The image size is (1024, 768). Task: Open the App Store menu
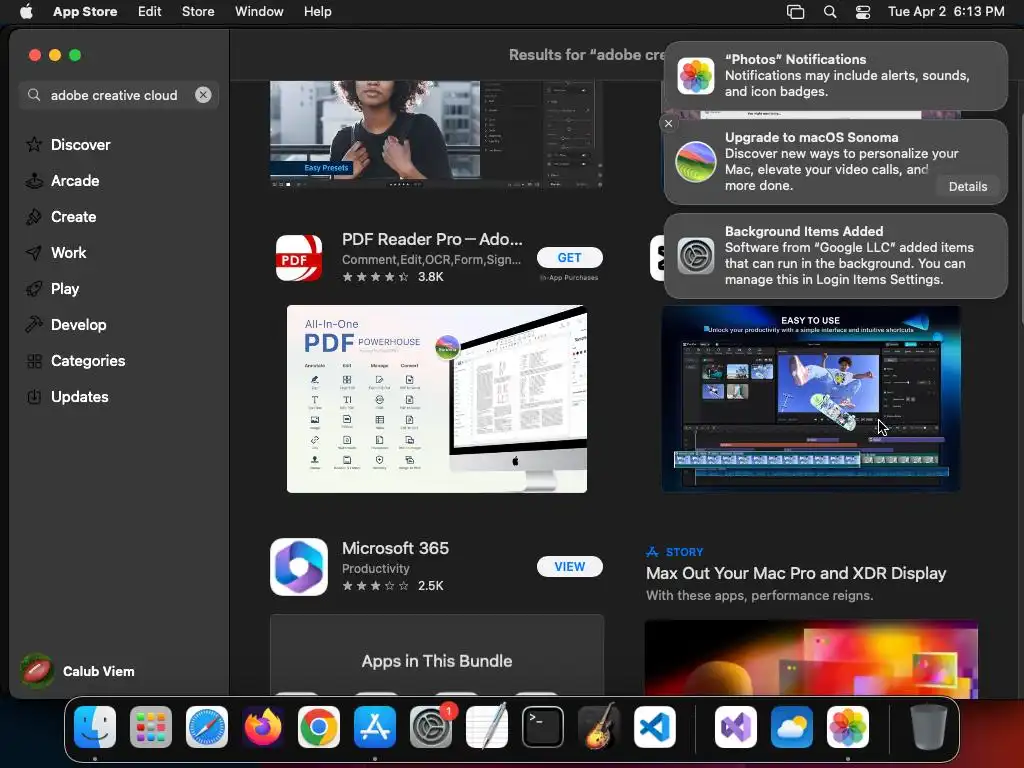(85, 11)
